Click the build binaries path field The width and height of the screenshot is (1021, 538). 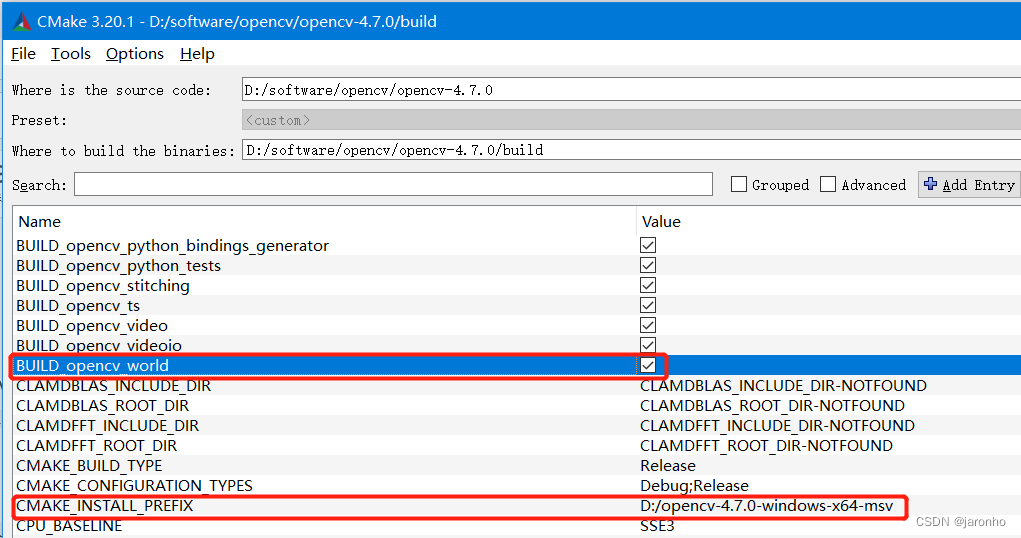point(631,150)
